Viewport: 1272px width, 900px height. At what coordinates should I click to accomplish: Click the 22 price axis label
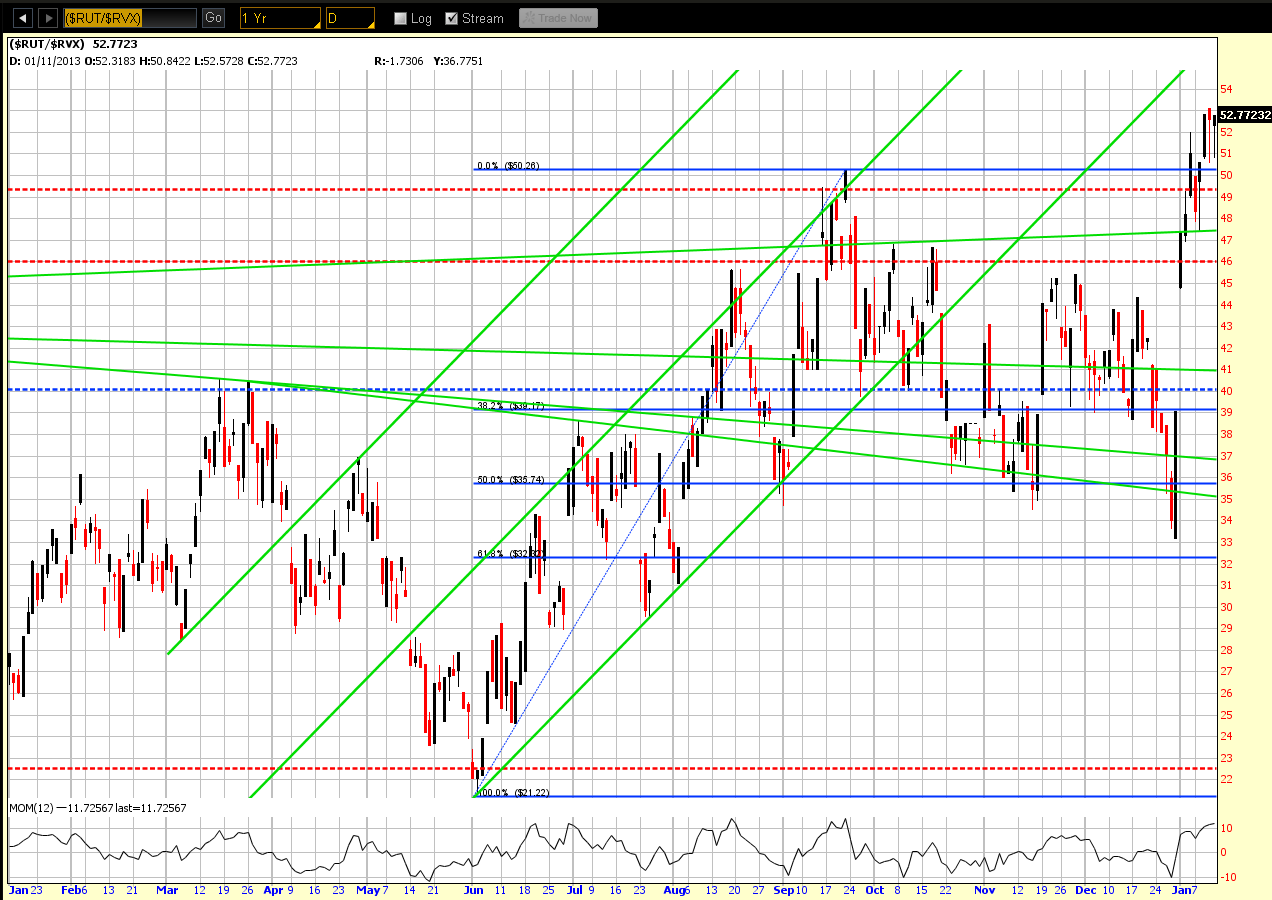pyautogui.click(x=1225, y=779)
